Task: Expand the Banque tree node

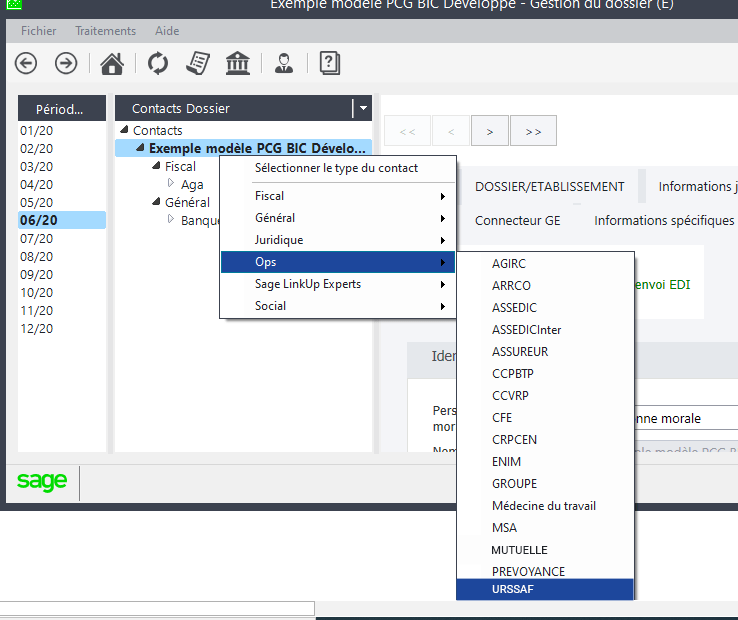Action: (171, 219)
